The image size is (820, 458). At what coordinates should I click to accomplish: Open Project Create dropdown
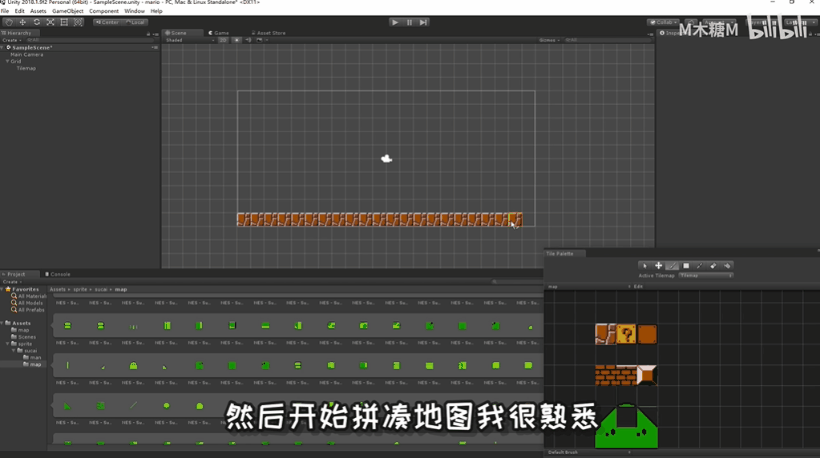(12, 281)
